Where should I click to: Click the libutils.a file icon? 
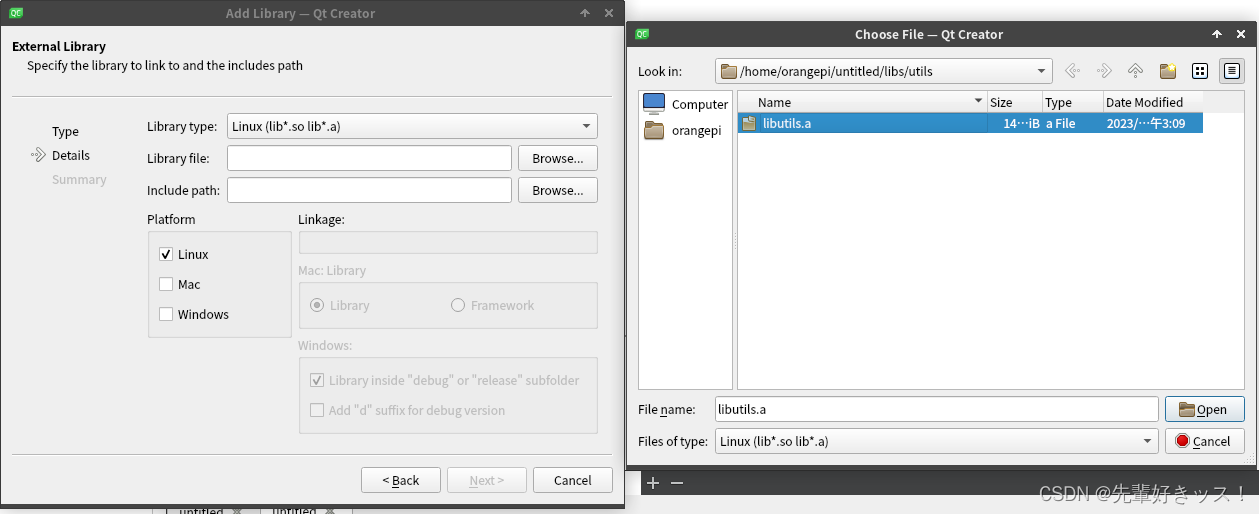[x=749, y=123]
